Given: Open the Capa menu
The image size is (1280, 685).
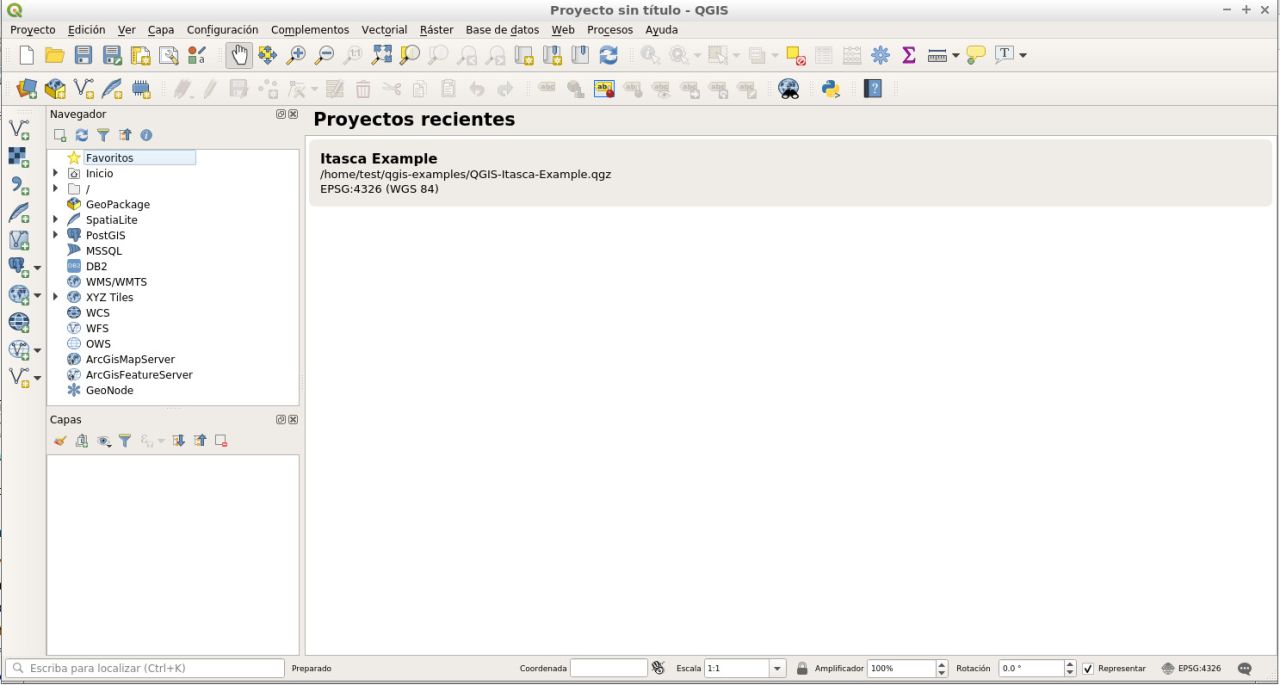Looking at the screenshot, I should click(x=161, y=30).
